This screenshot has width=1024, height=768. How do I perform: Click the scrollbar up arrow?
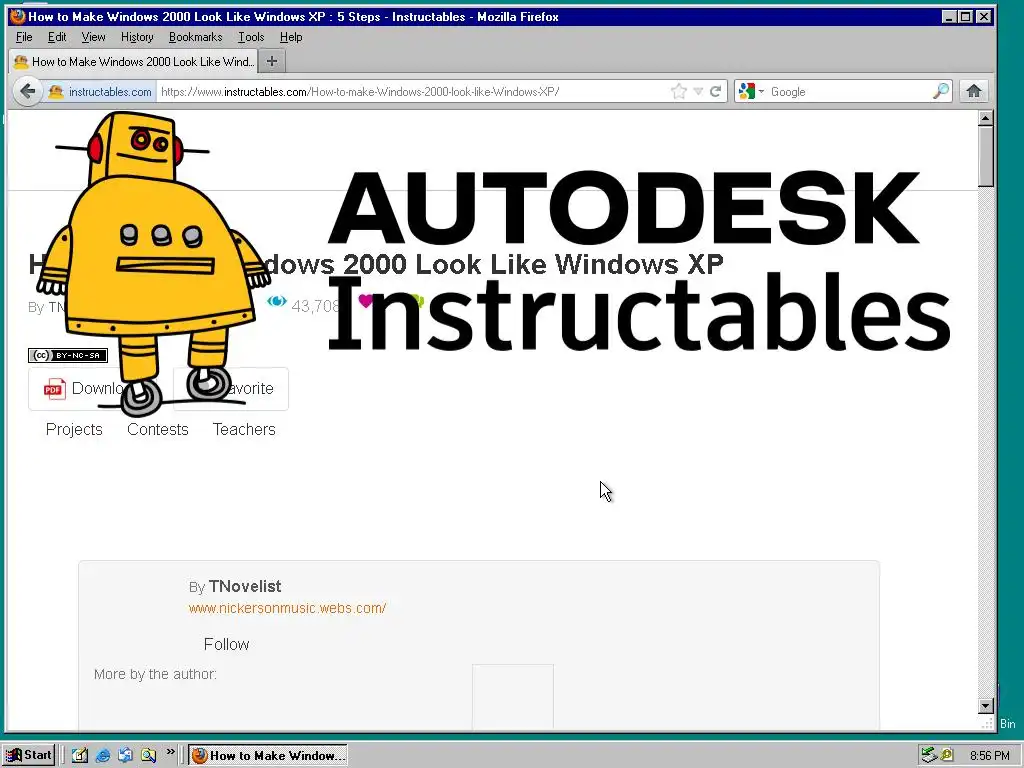click(x=986, y=118)
